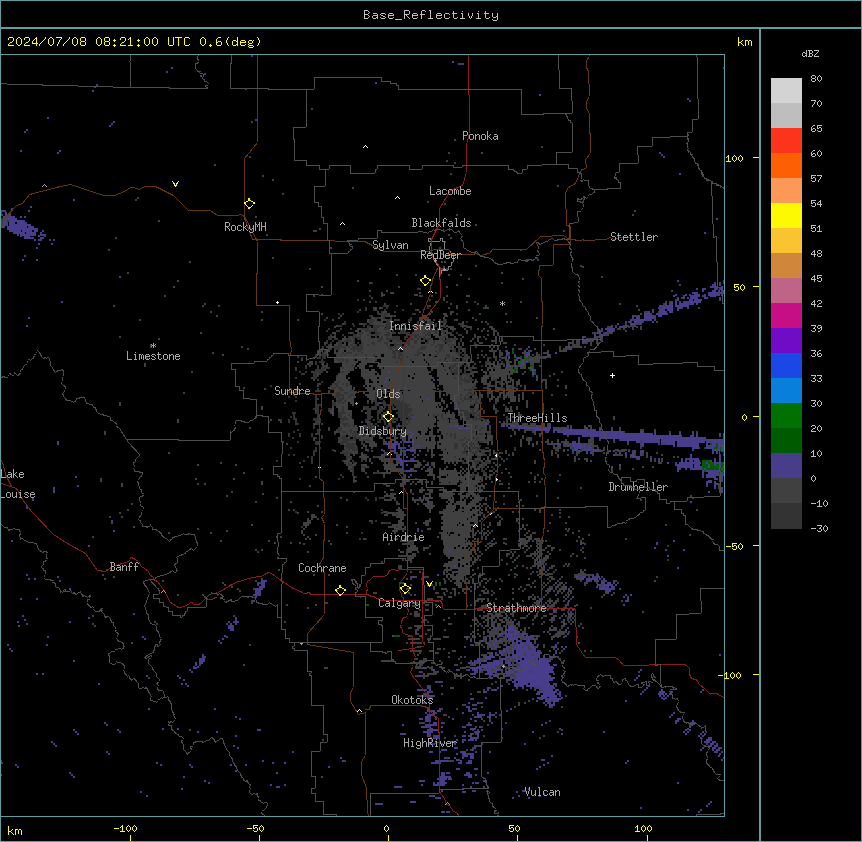The image size is (862, 842).
Task: Pick the bright green swatch in dBZ legend
Action: [x=786, y=416]
